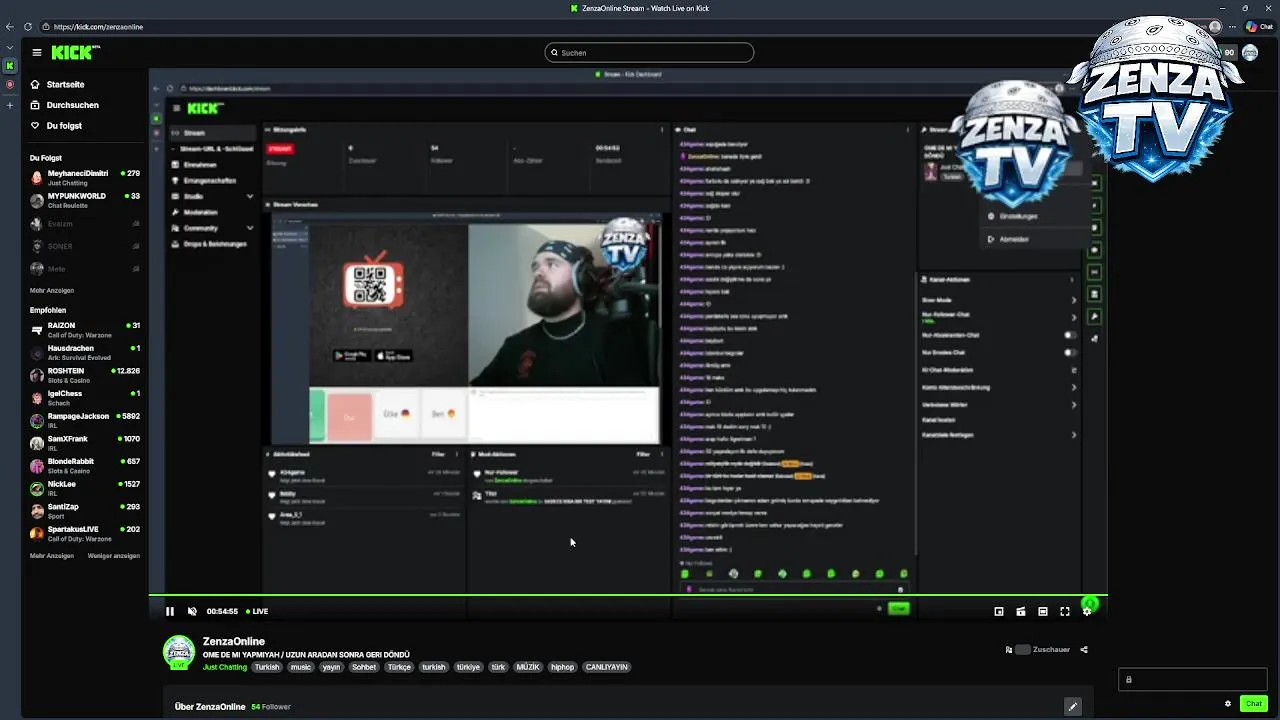Unmute the stream volume icon
The width and height of the screenshot is (1280, 720).
(x=192, y=611)
